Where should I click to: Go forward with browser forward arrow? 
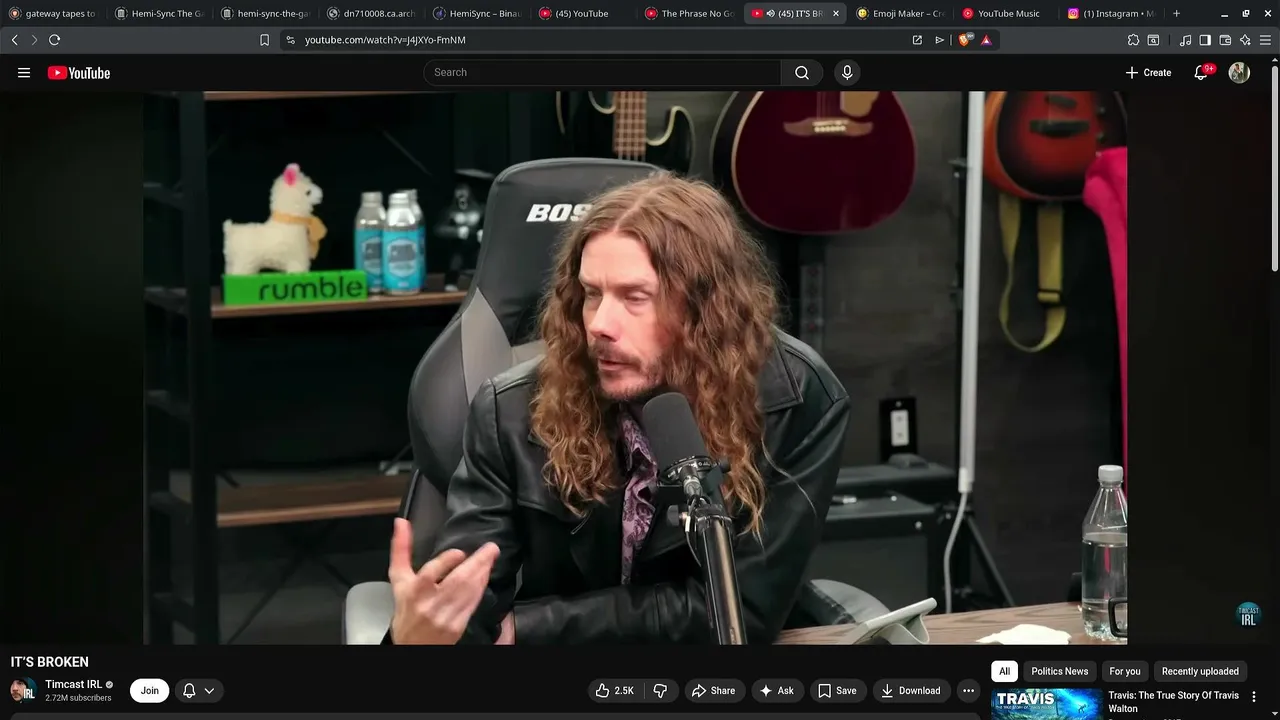[x=34, y=40]
